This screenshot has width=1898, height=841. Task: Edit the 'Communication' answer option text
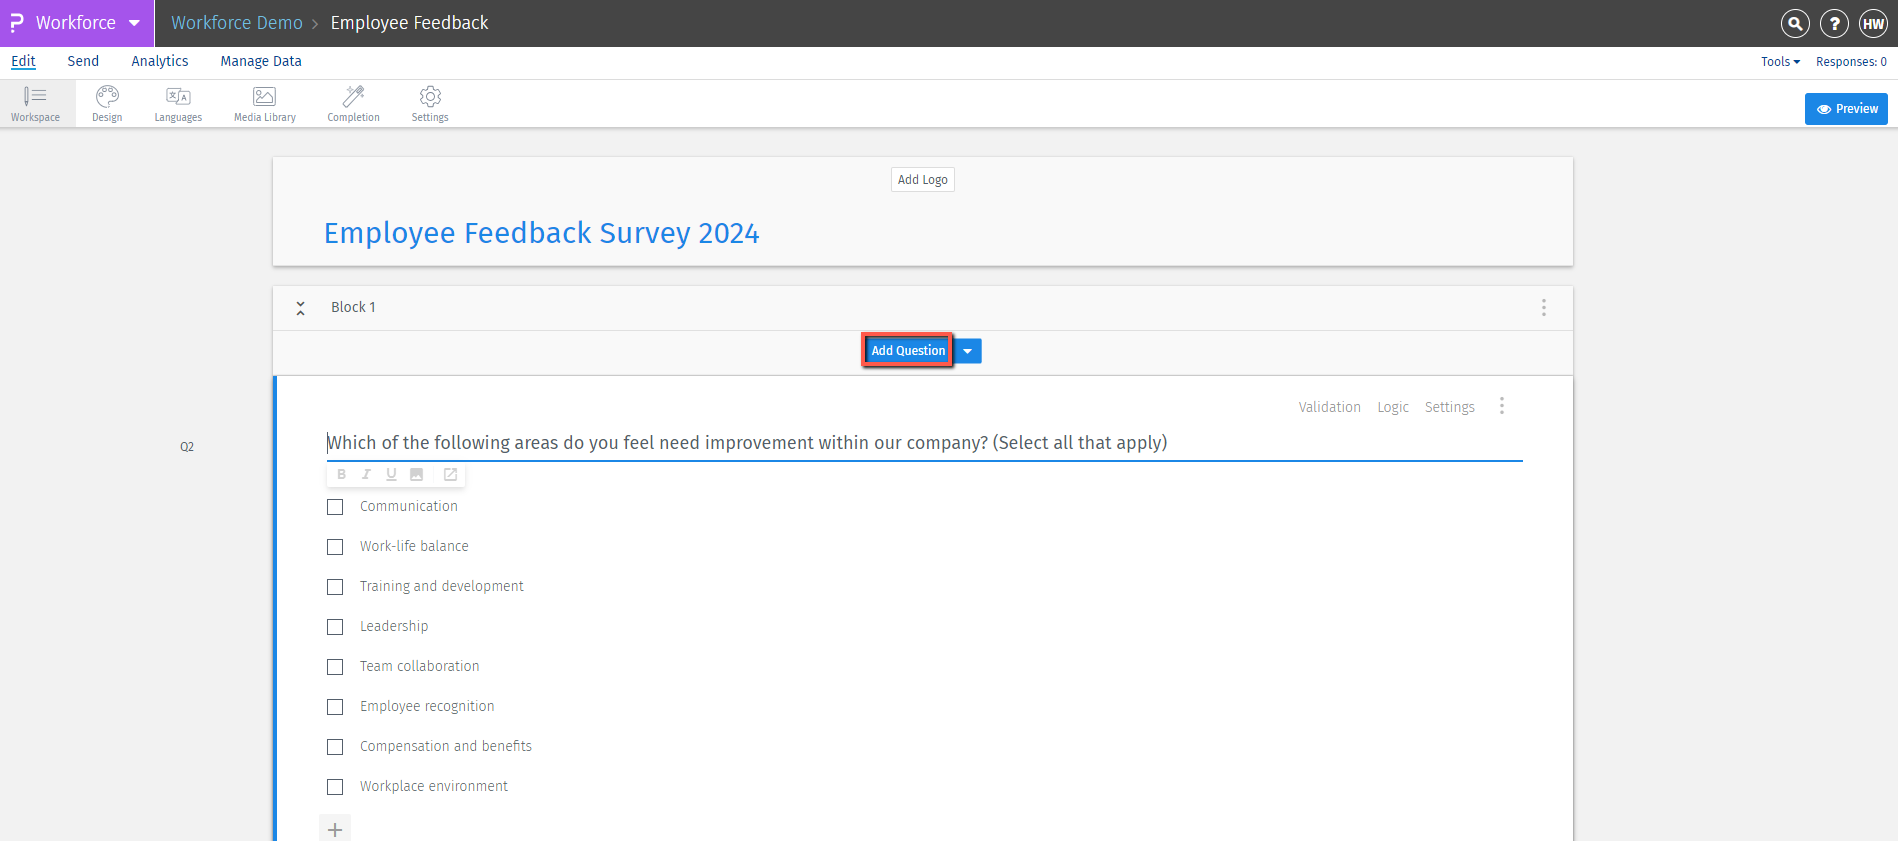click(x=409, y=506)
